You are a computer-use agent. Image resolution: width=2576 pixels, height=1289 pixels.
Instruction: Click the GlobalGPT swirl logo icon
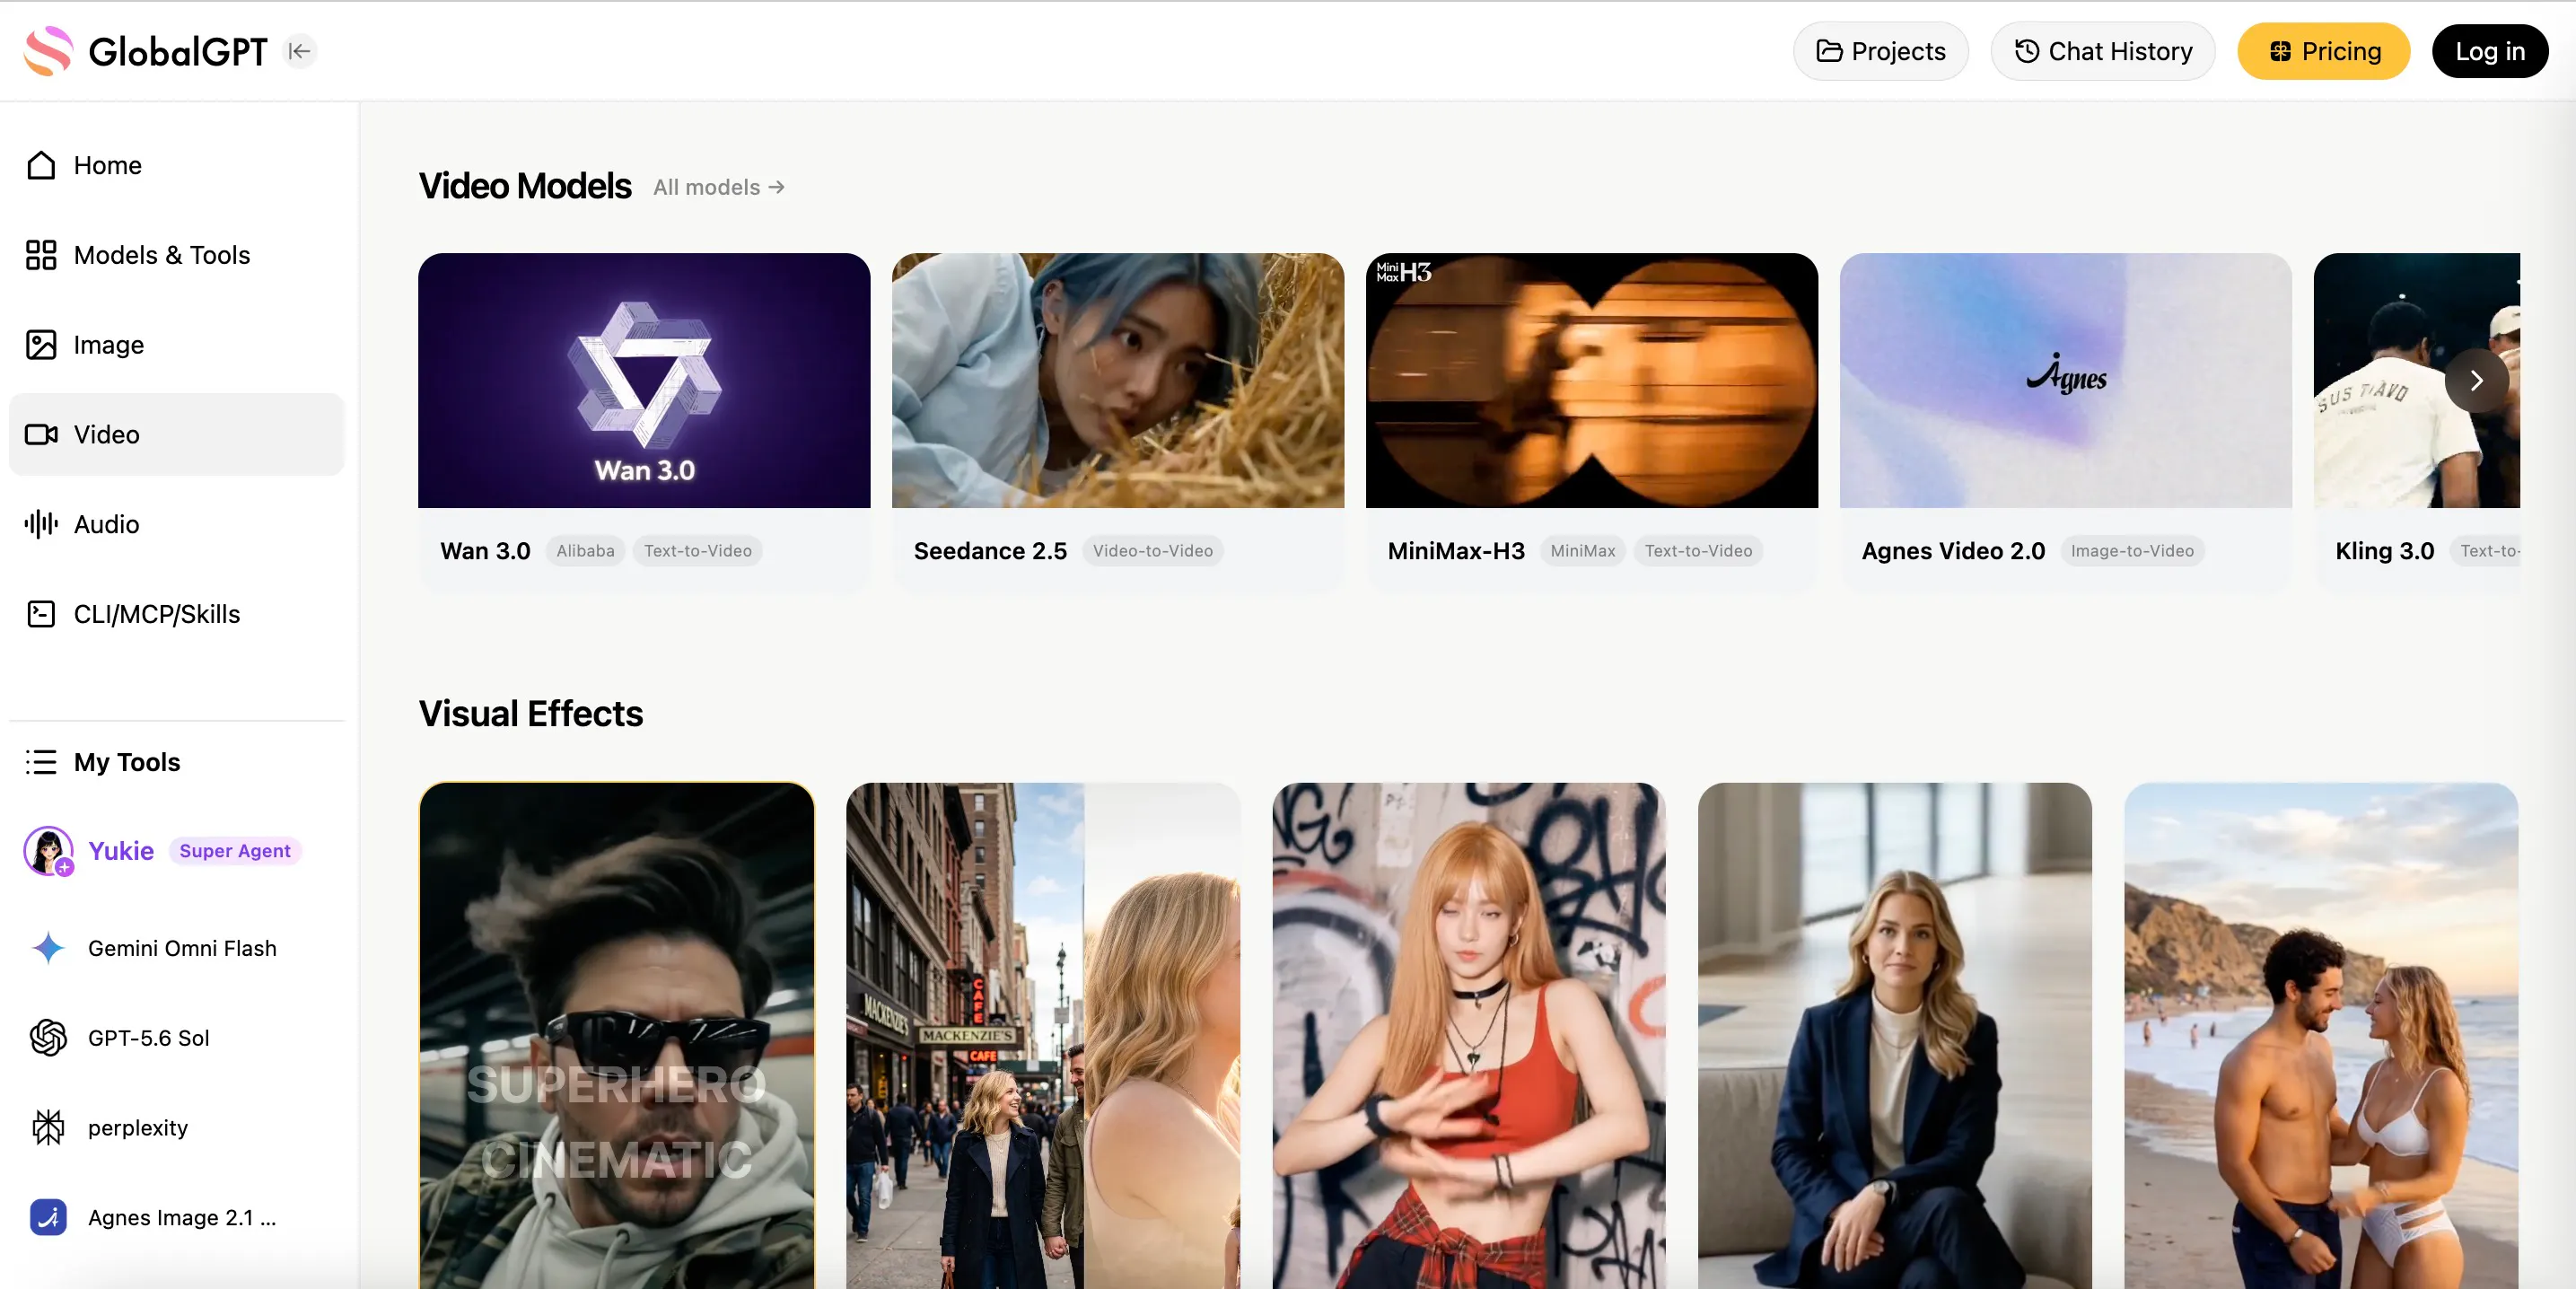tap(49, 51)
